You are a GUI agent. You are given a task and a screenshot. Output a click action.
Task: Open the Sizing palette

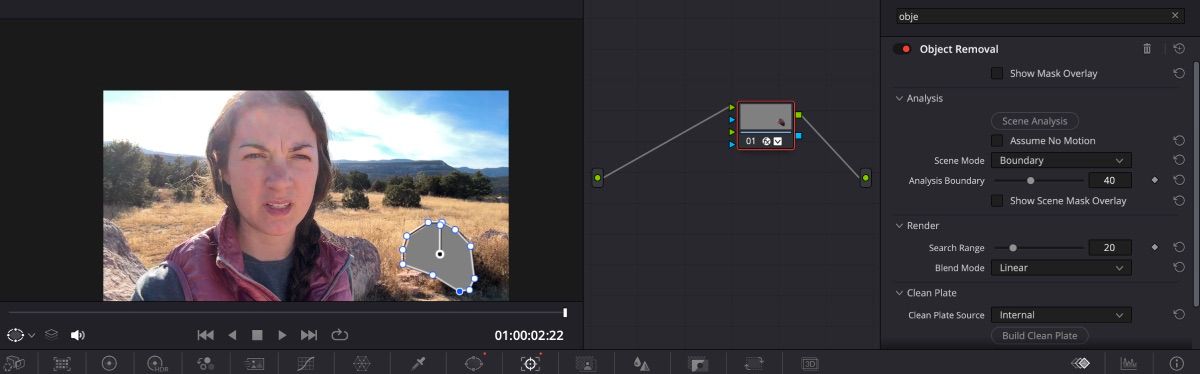[754, 364]
